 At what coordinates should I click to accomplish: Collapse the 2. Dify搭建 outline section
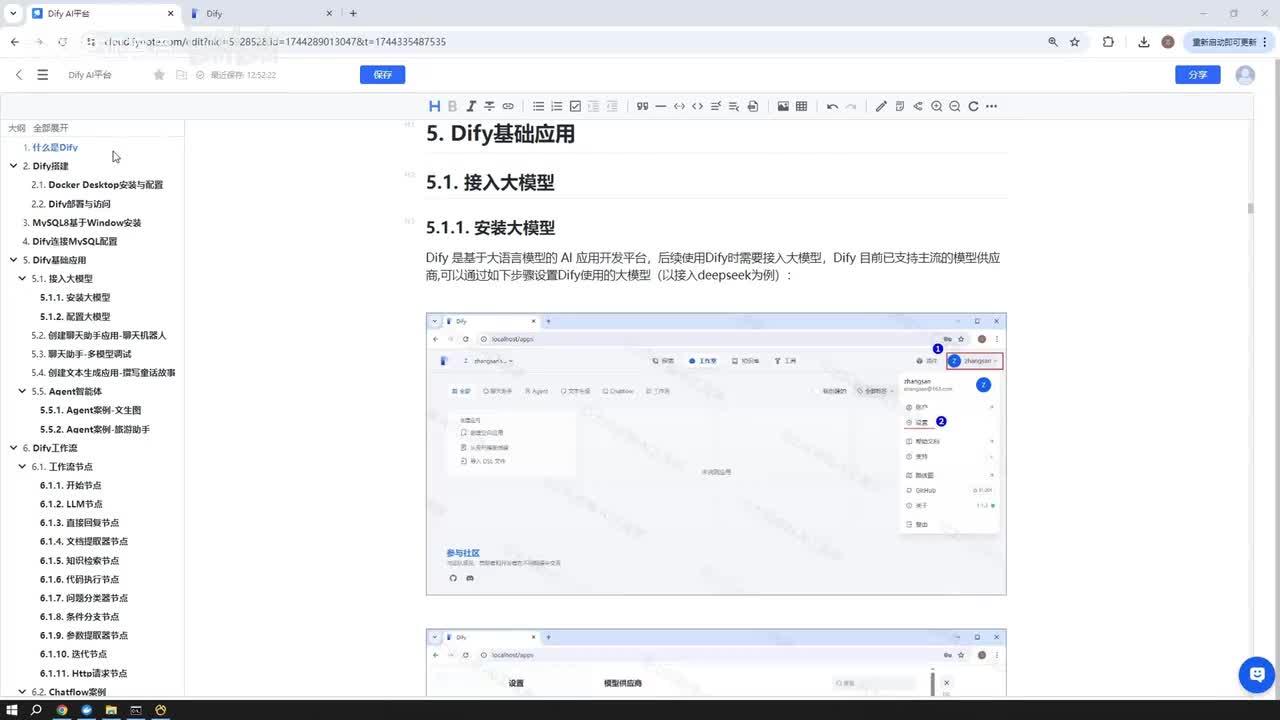tap(13, 166)
